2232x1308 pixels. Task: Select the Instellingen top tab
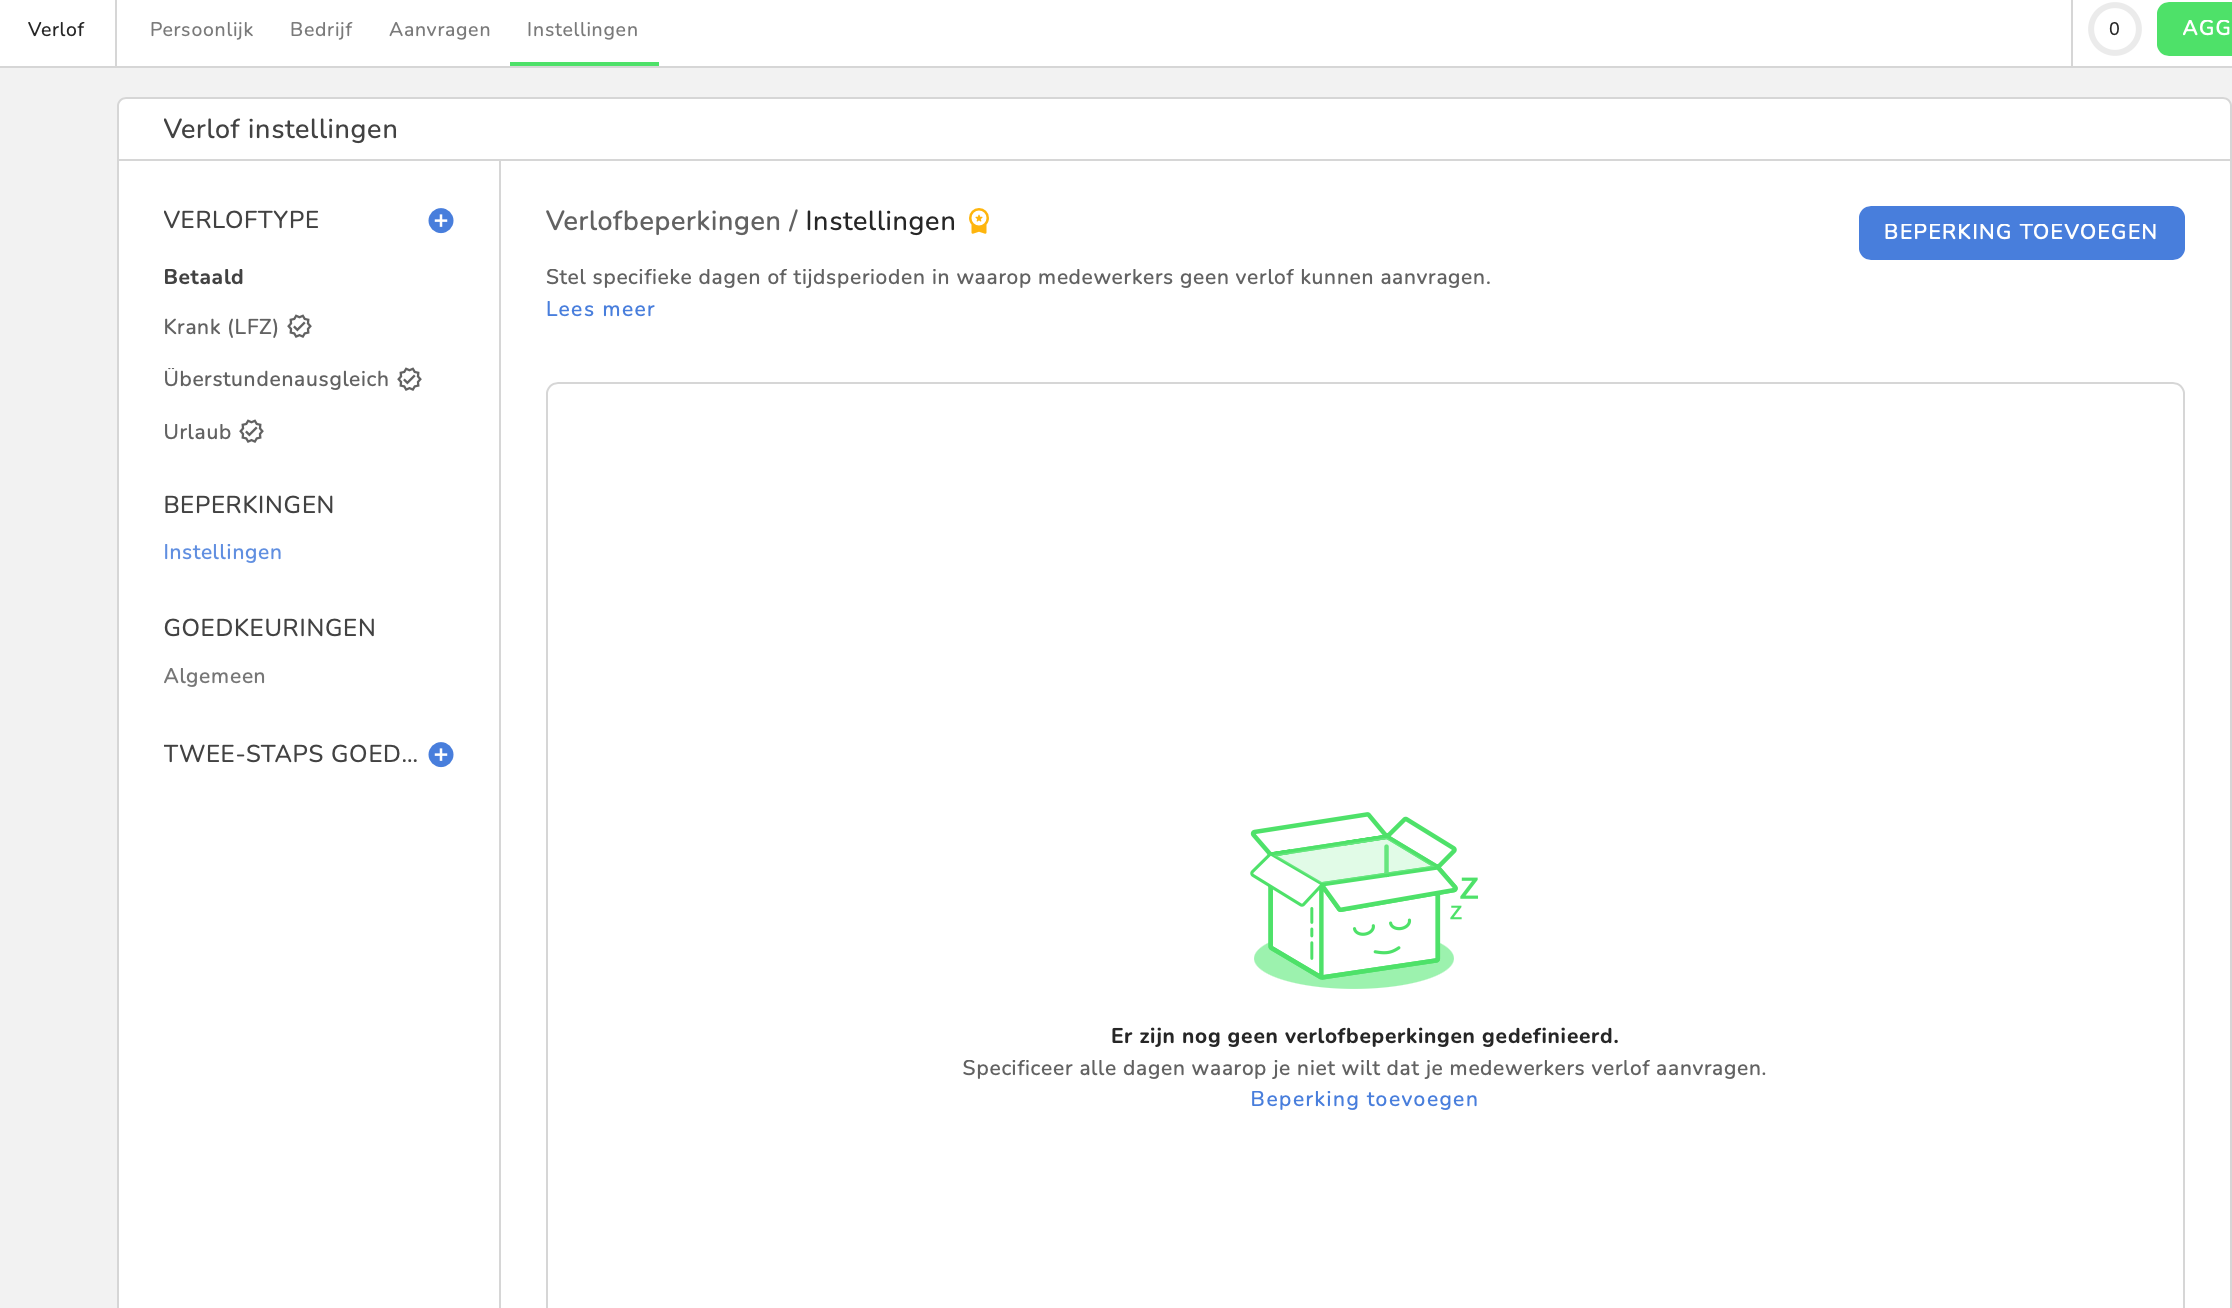tap(582, 30)
